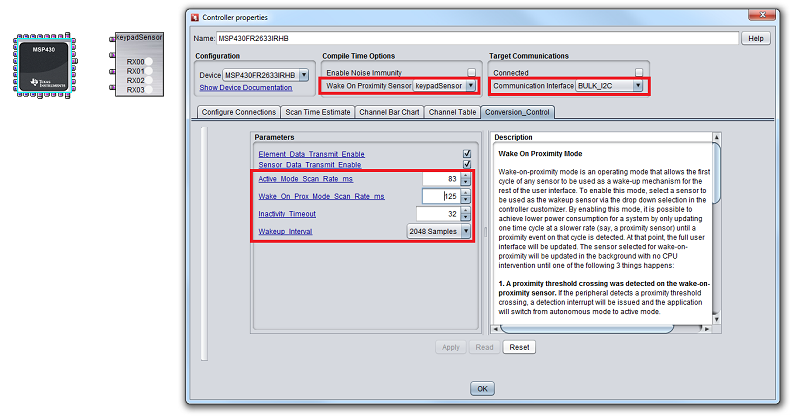Toggle the Connected checkbox
800x420 pixels.
coord(639,73)
